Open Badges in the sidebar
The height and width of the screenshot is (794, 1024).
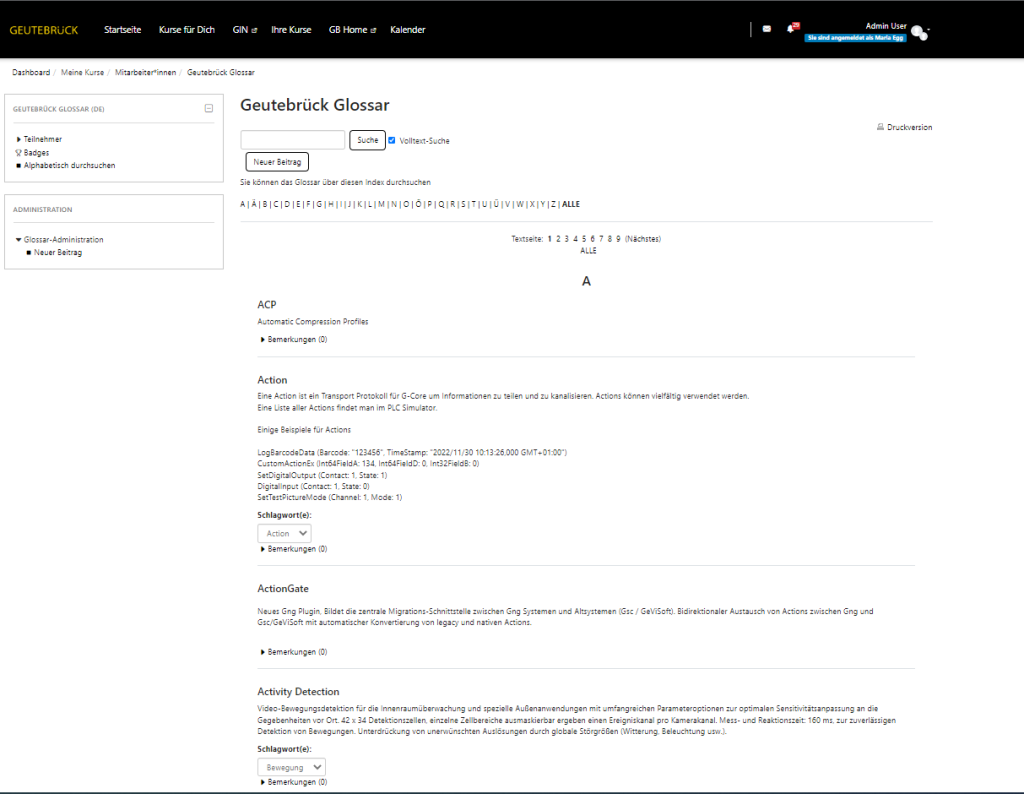pyautogui.click(x=37, y=153)
